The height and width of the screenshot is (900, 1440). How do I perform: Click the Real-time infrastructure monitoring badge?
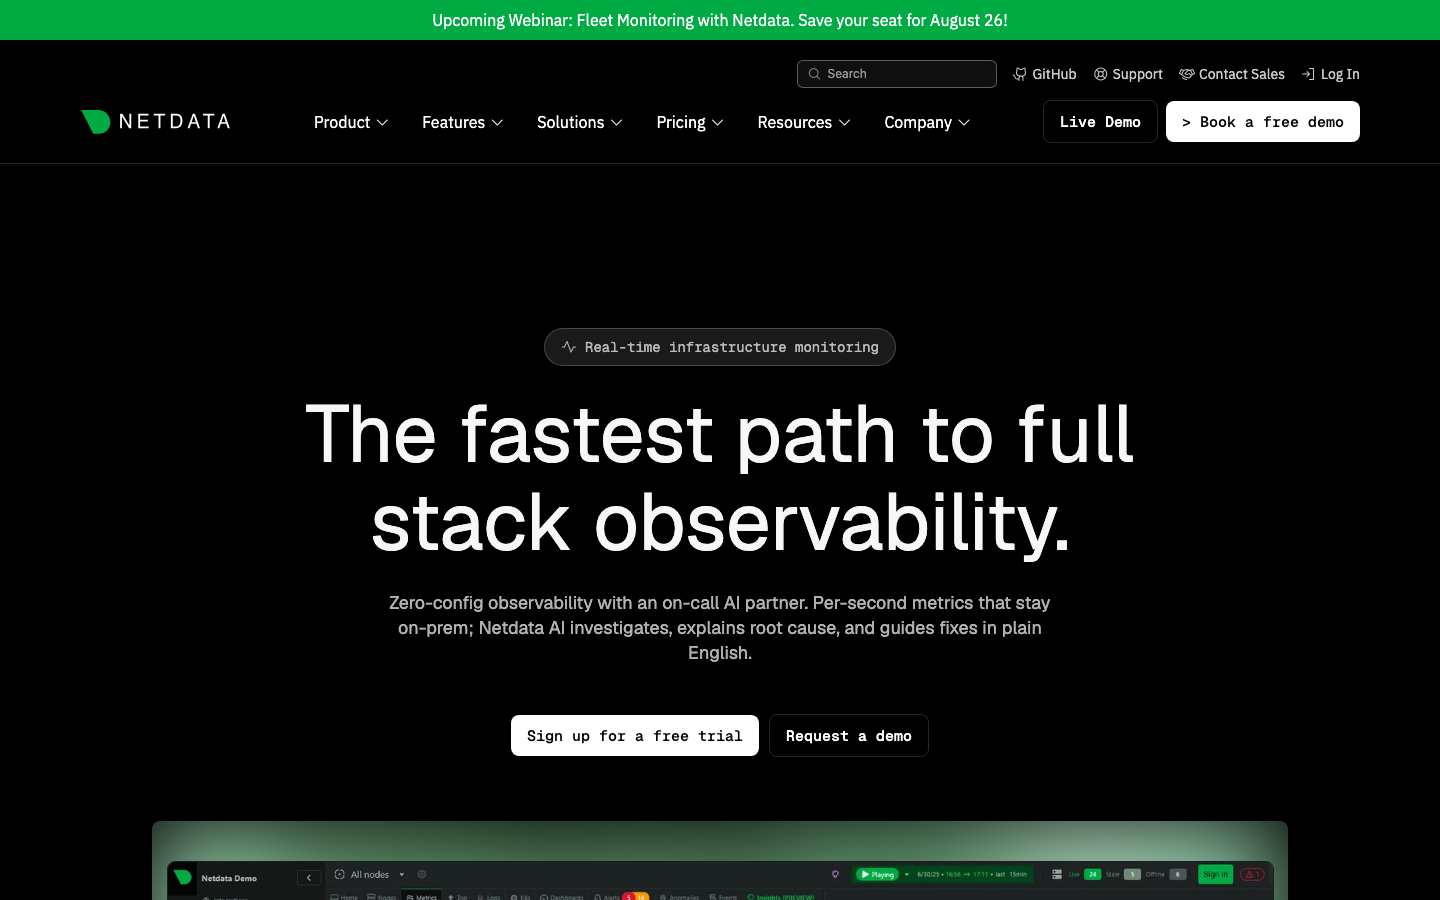pos(720,347)
